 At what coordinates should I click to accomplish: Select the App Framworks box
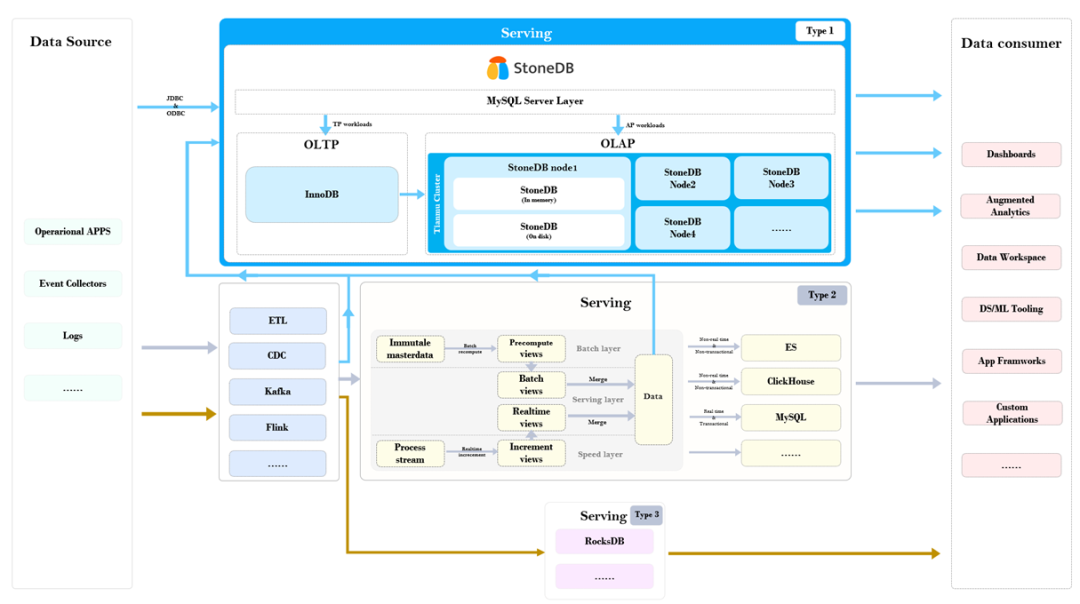tap(1011, 362)
